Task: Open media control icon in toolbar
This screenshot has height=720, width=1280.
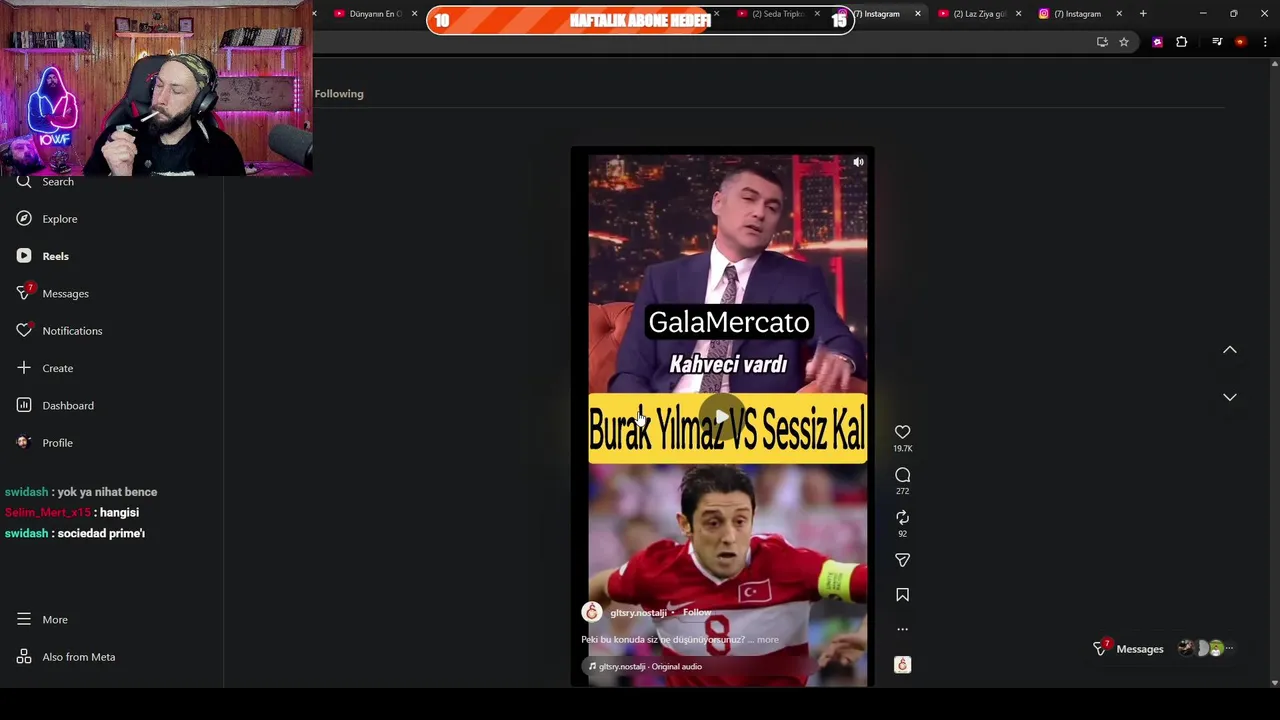Action: (1217, 42)
